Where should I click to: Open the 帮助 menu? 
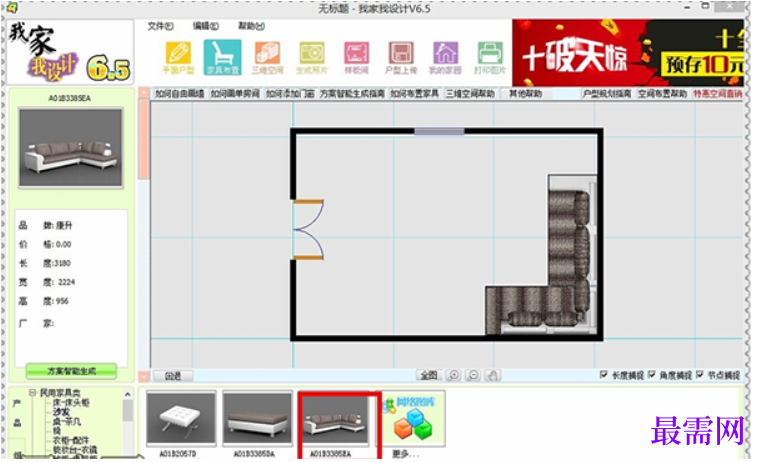pos(251,26)
